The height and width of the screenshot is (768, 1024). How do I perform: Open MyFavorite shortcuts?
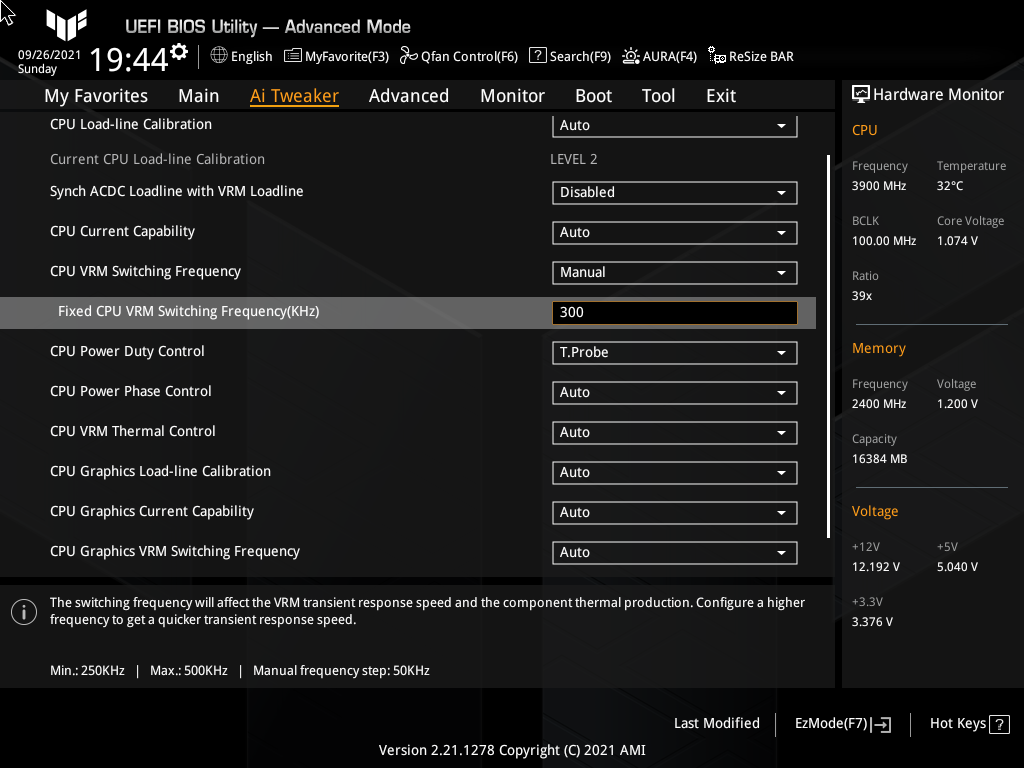tap(336, 56)
